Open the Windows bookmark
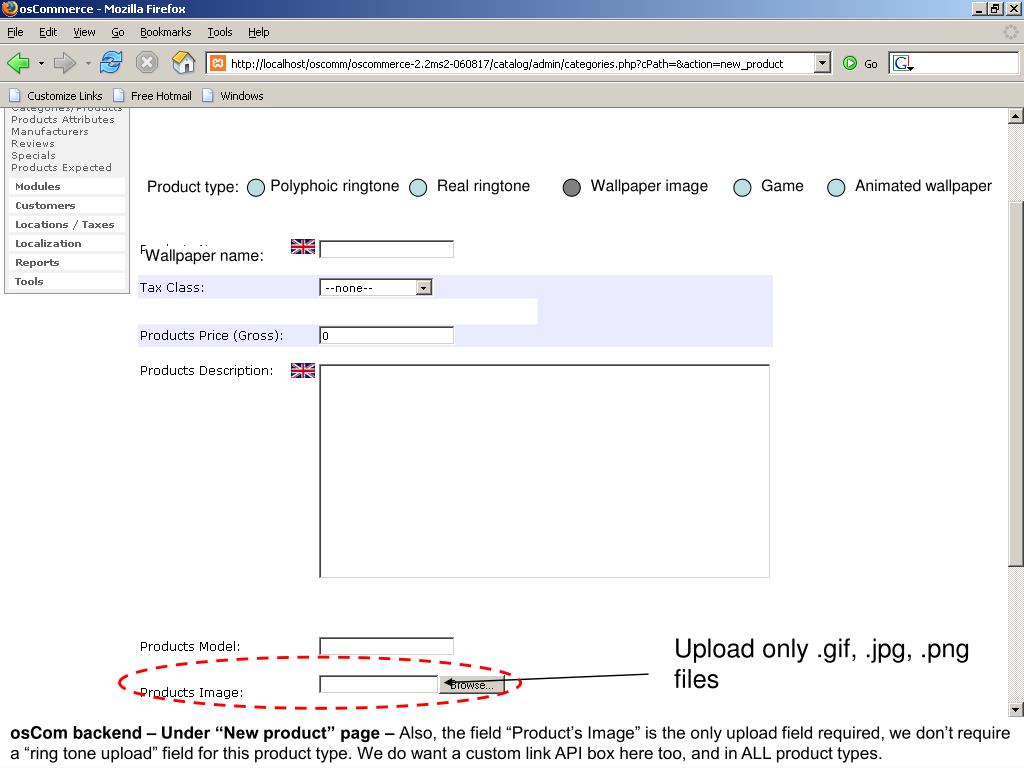Viewport: 1024px width, 768px height. coord(233,96)
